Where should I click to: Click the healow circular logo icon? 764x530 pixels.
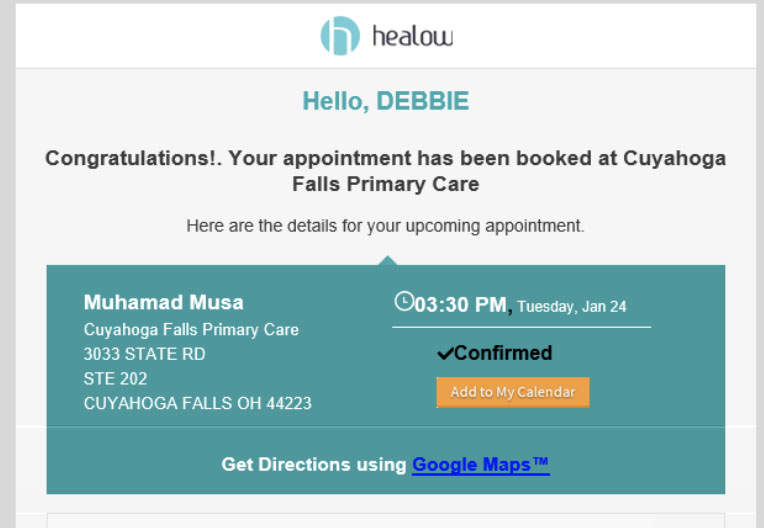(340, 36)
